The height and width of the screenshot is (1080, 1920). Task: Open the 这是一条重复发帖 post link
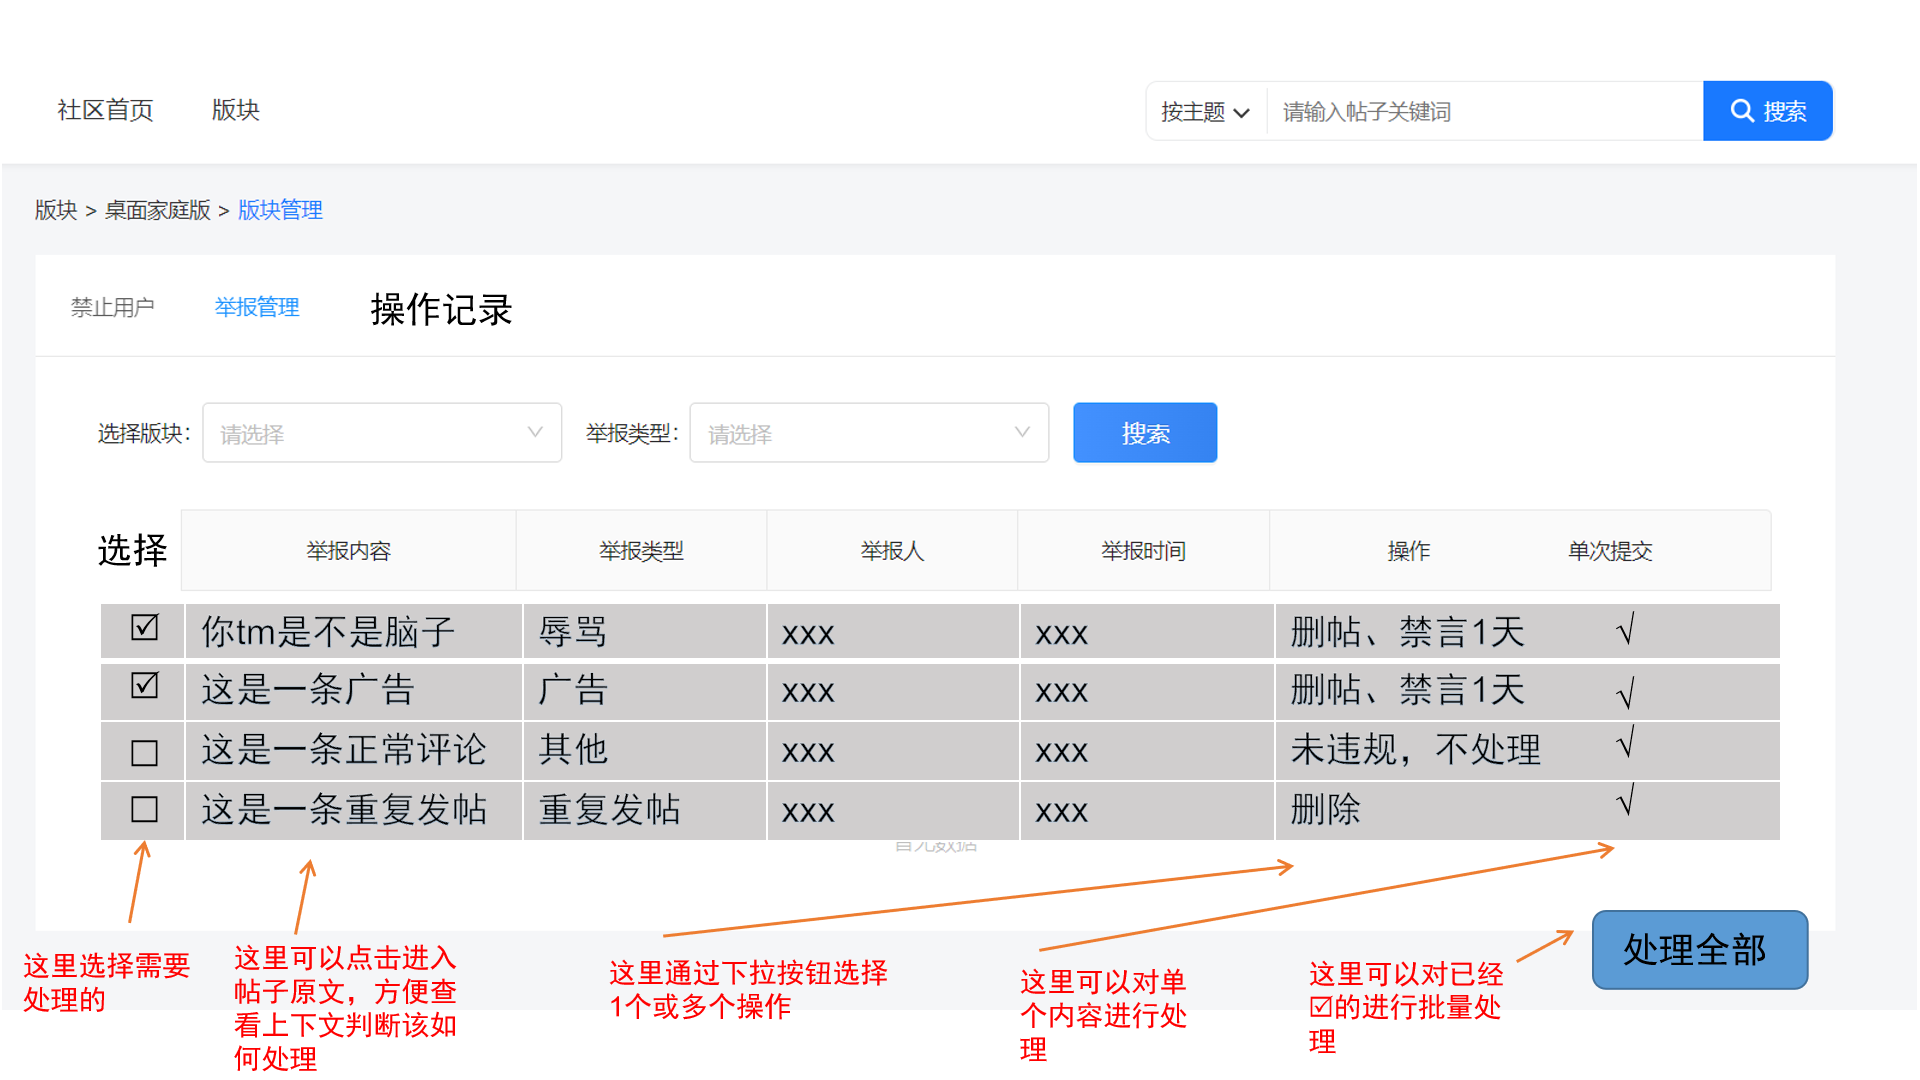pyautogui.click(x=344, y=809)
